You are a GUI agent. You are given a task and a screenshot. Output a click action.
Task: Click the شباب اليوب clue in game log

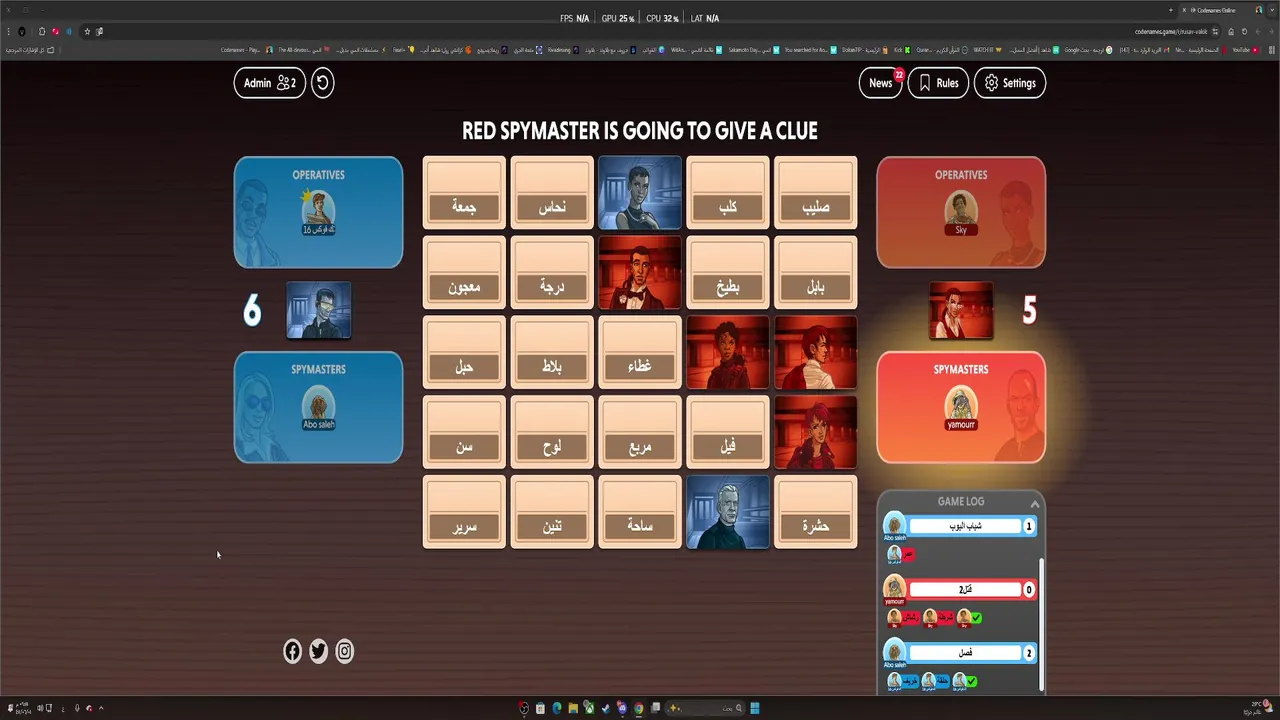point(965,526)
